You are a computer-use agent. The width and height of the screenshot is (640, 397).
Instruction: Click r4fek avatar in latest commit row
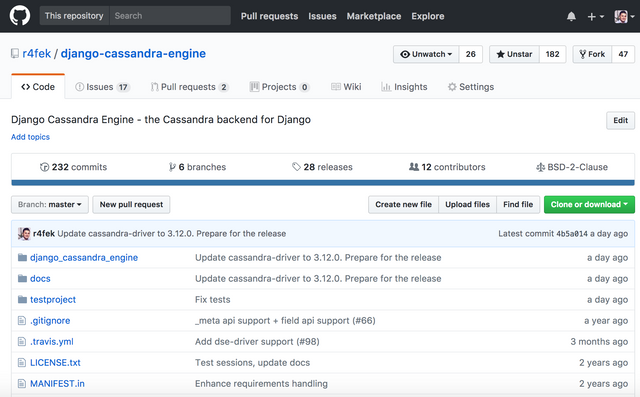[x=24, y=233]
